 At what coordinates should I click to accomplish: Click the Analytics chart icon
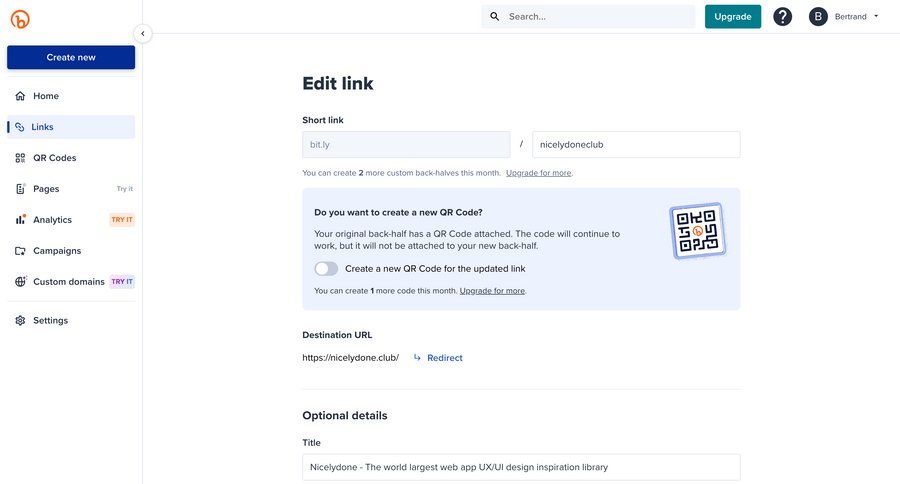coord(20,220)
